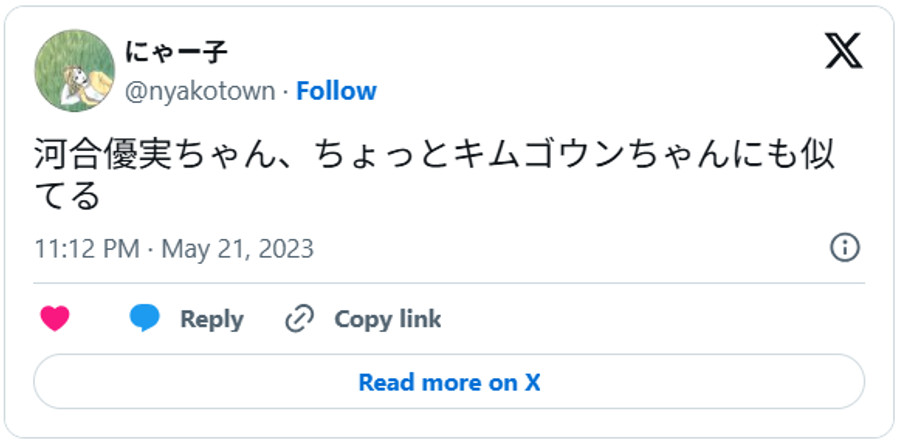Like the tweet with the pink heart
The height and width of the screenshot is (444, 898).
tap(55, 319)
